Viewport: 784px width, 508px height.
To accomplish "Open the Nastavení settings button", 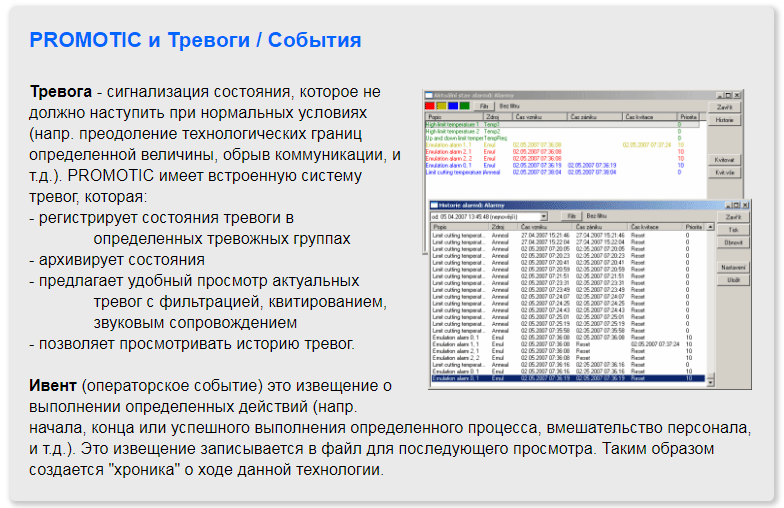I will (733, 269).
